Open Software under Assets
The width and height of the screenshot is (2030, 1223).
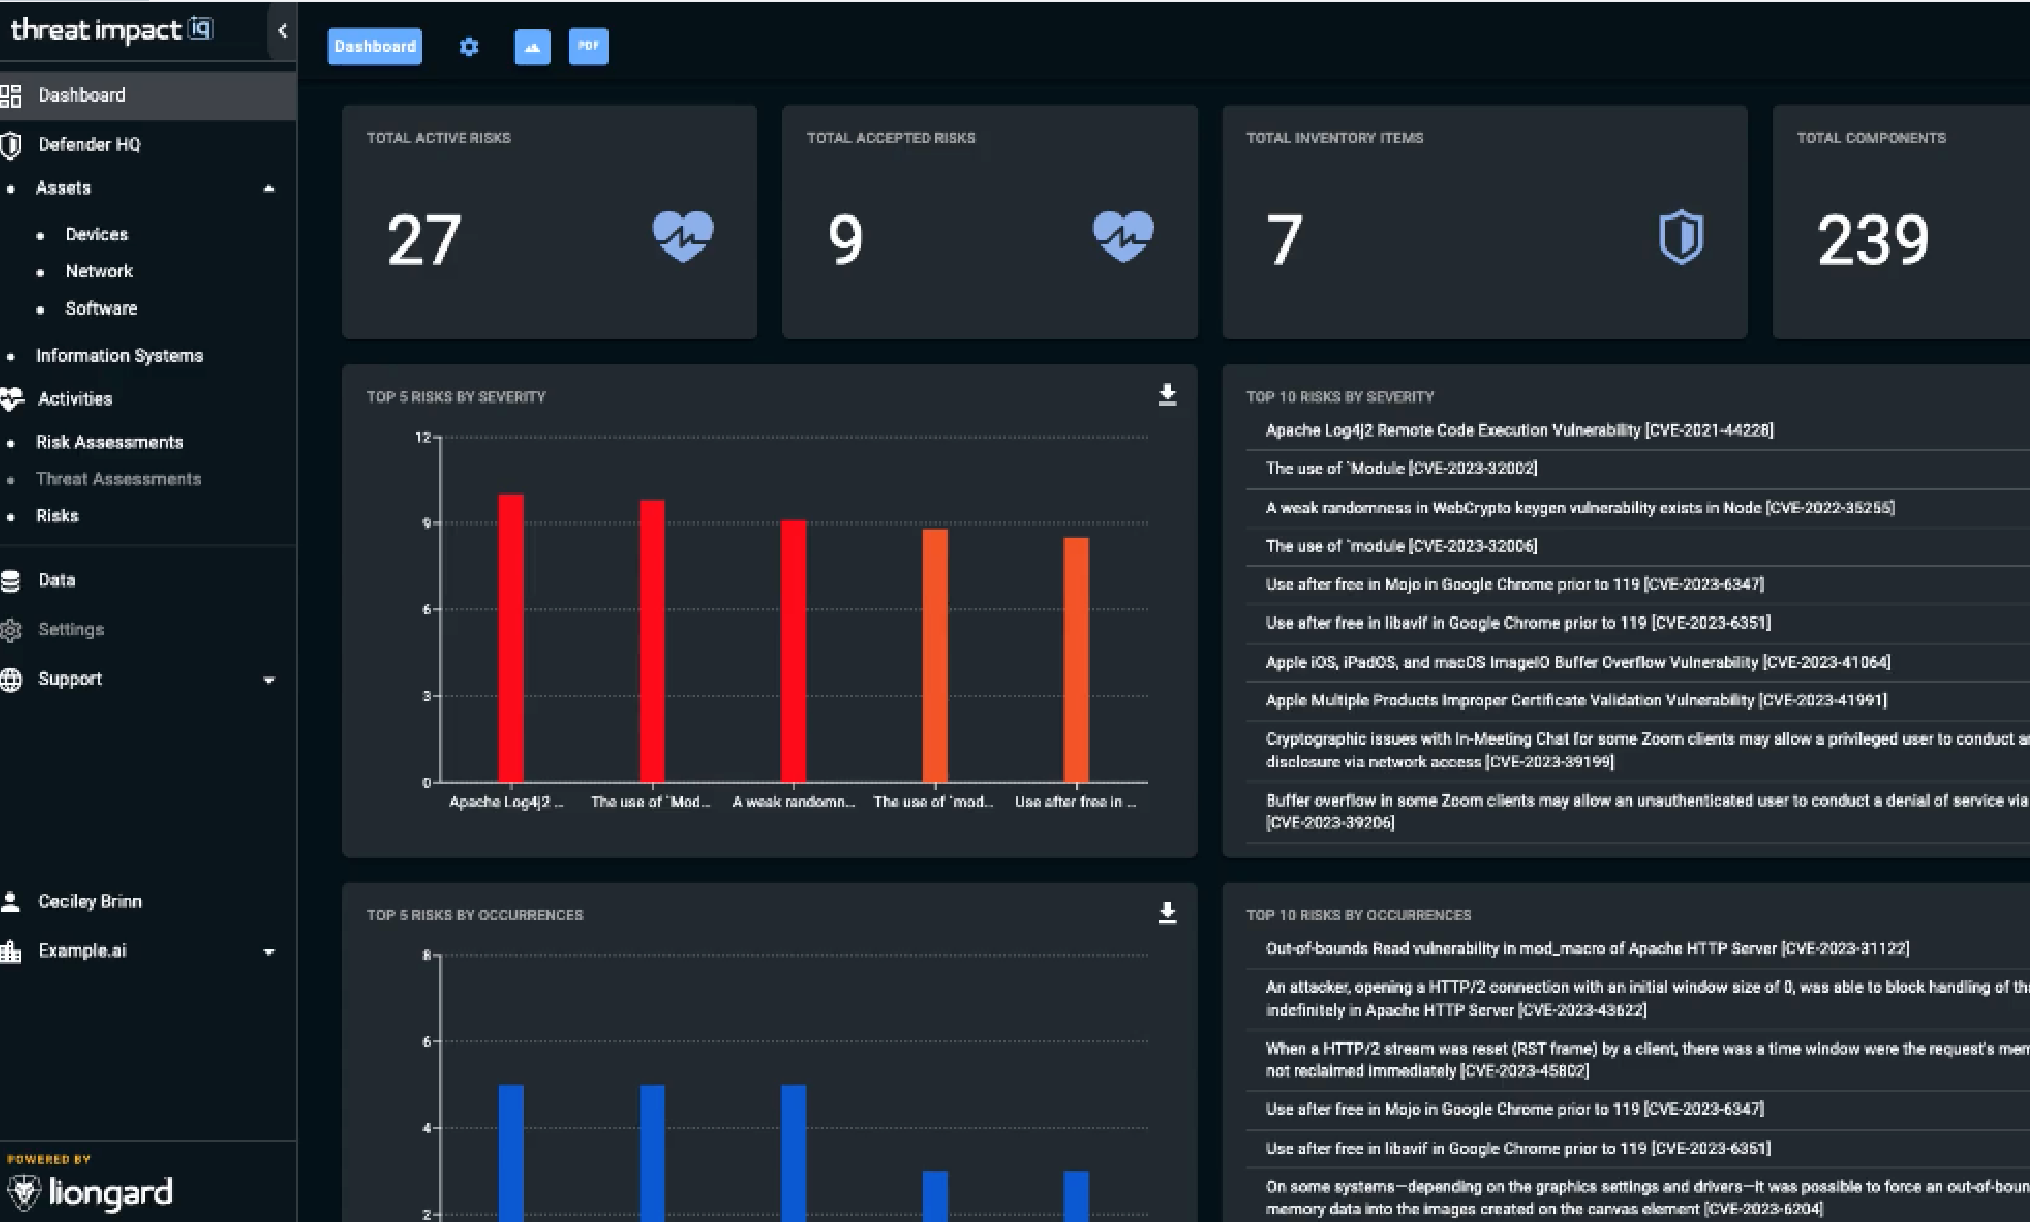click(x=101, y=309)
